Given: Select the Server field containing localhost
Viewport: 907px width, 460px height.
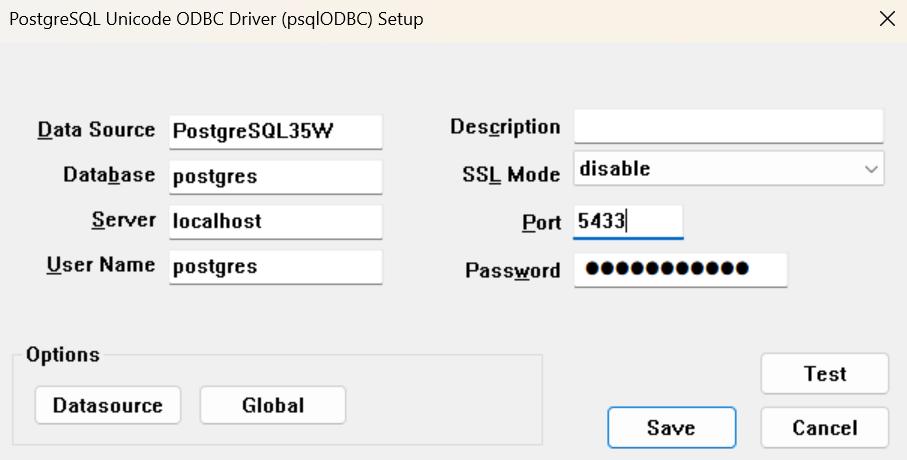Looking at the screenshot, I should click(276, 221).
